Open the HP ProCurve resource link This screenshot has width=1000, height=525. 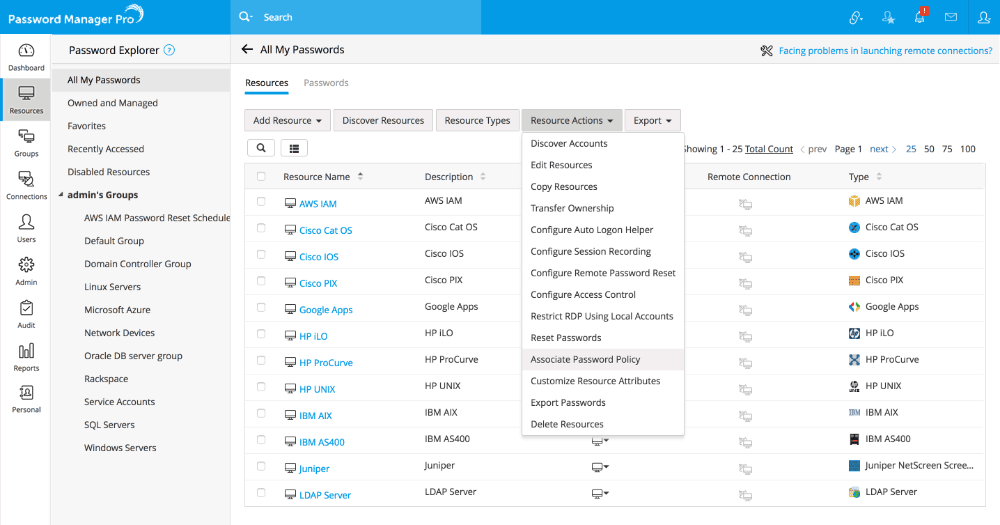point(325,363)
